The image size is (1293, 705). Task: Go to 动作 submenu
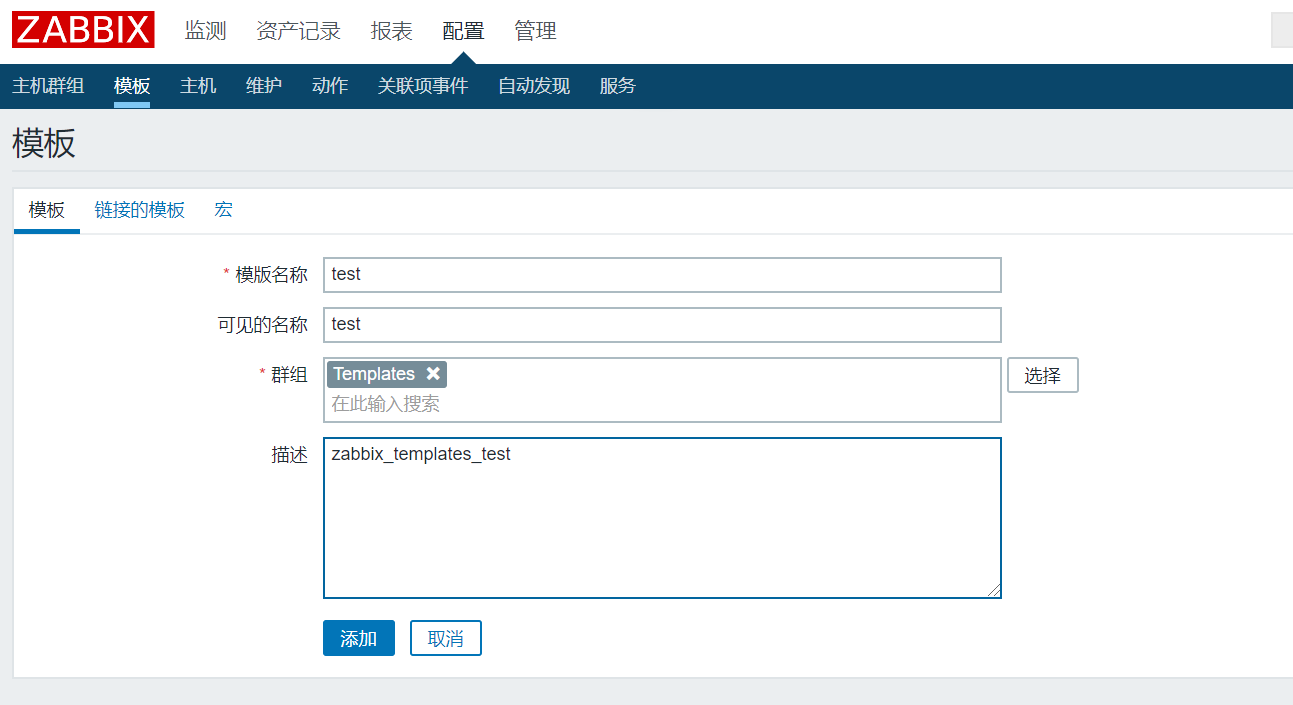pos(330,86)
